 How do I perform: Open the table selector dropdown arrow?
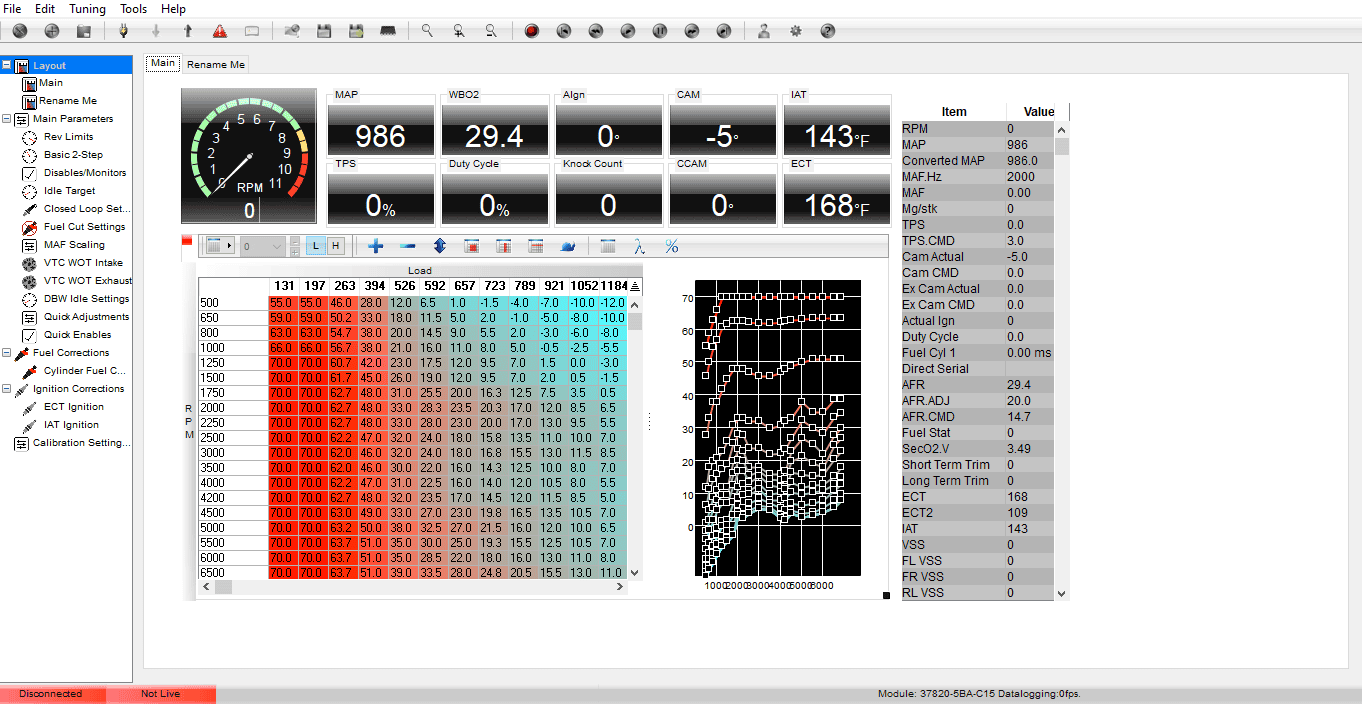coord(229,245)
